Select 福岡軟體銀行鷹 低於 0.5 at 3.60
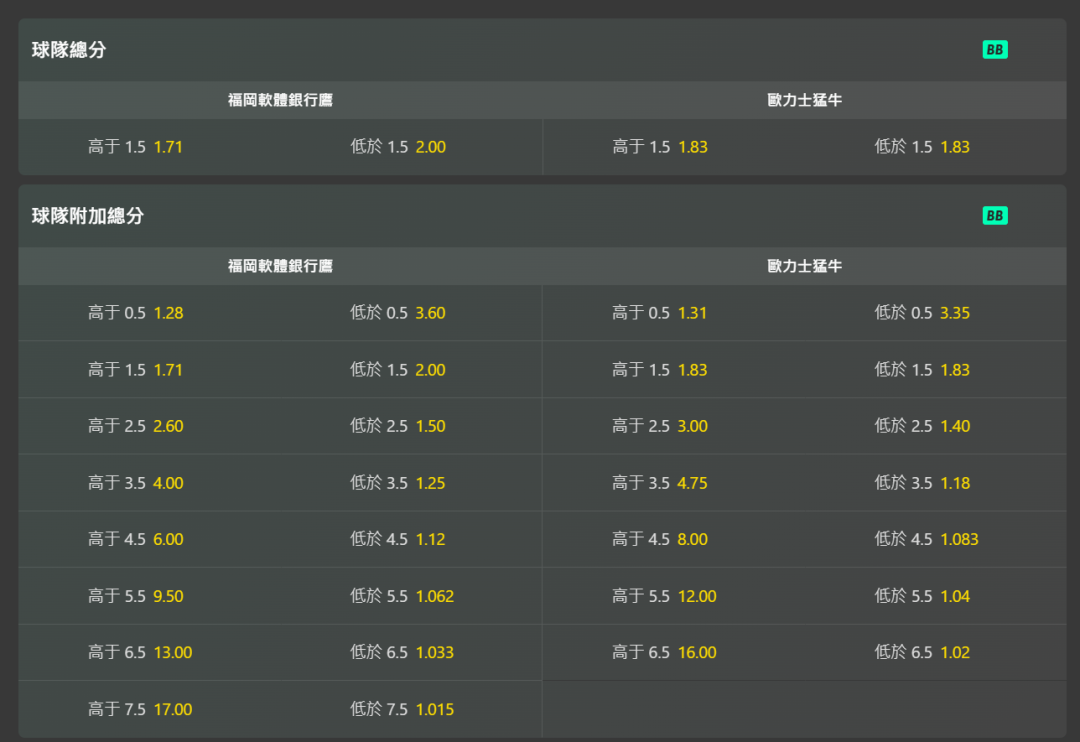The image size is (1080, 742). (x=398, y=313)
